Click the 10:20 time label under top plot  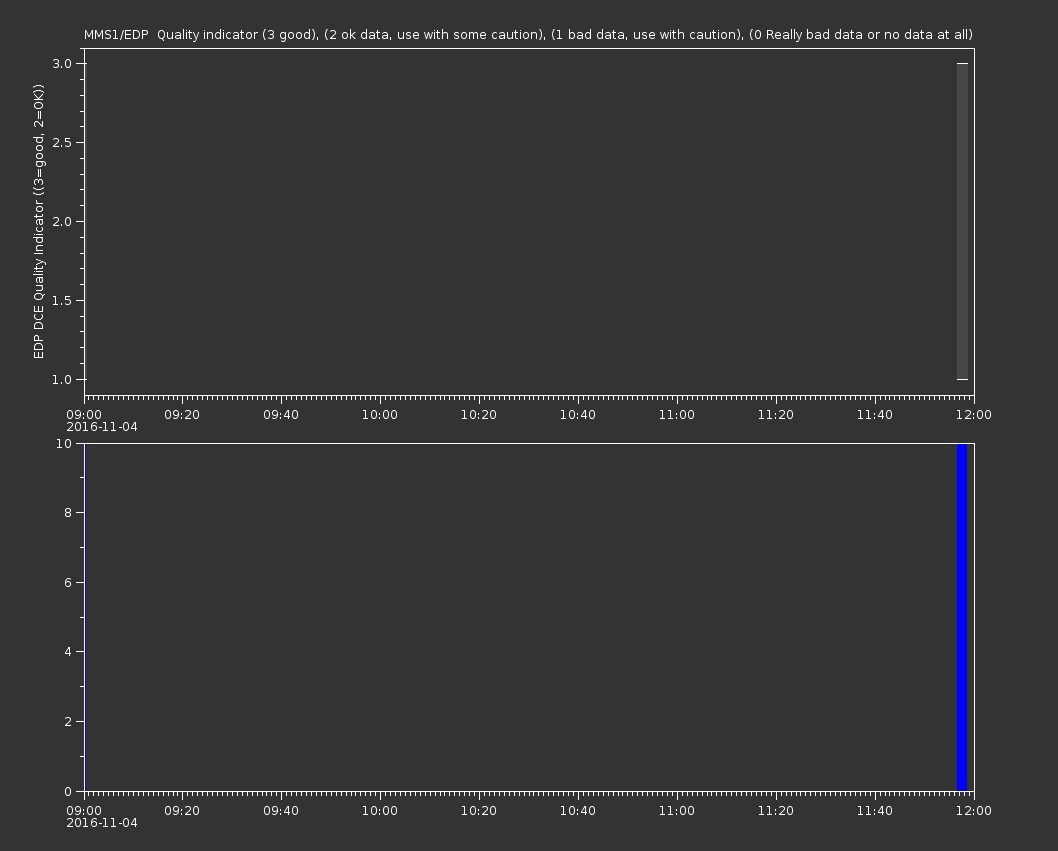[x=478, y=414]
